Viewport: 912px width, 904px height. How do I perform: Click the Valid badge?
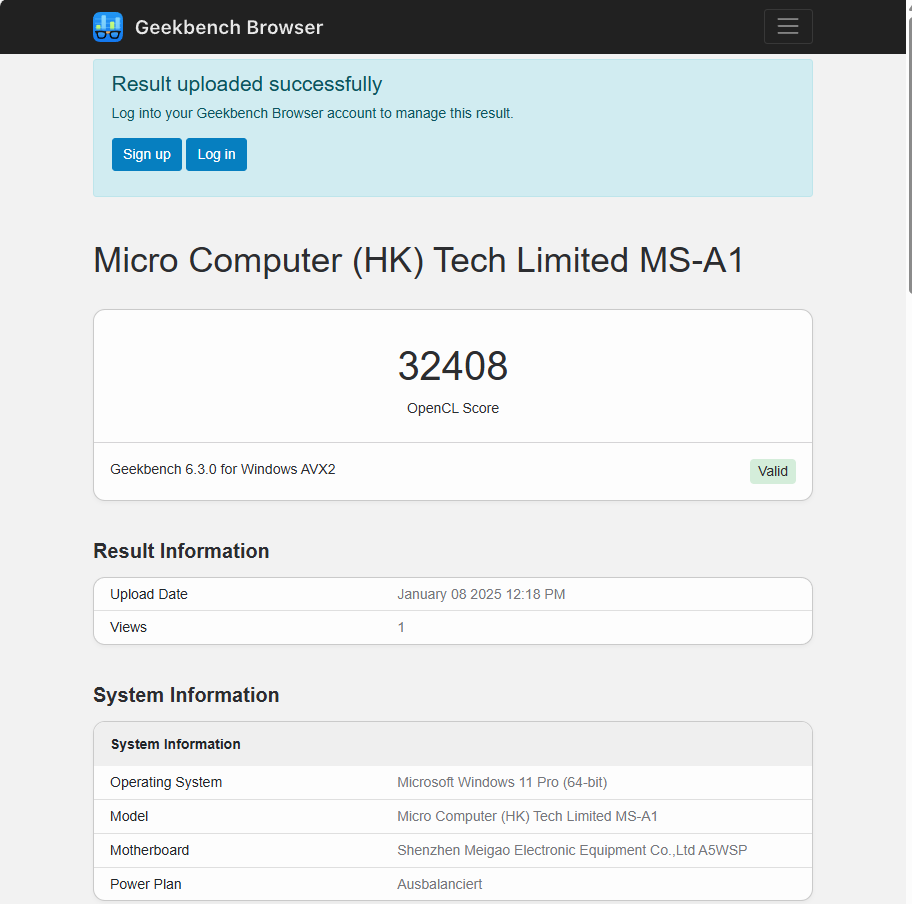tap(772, 471)
